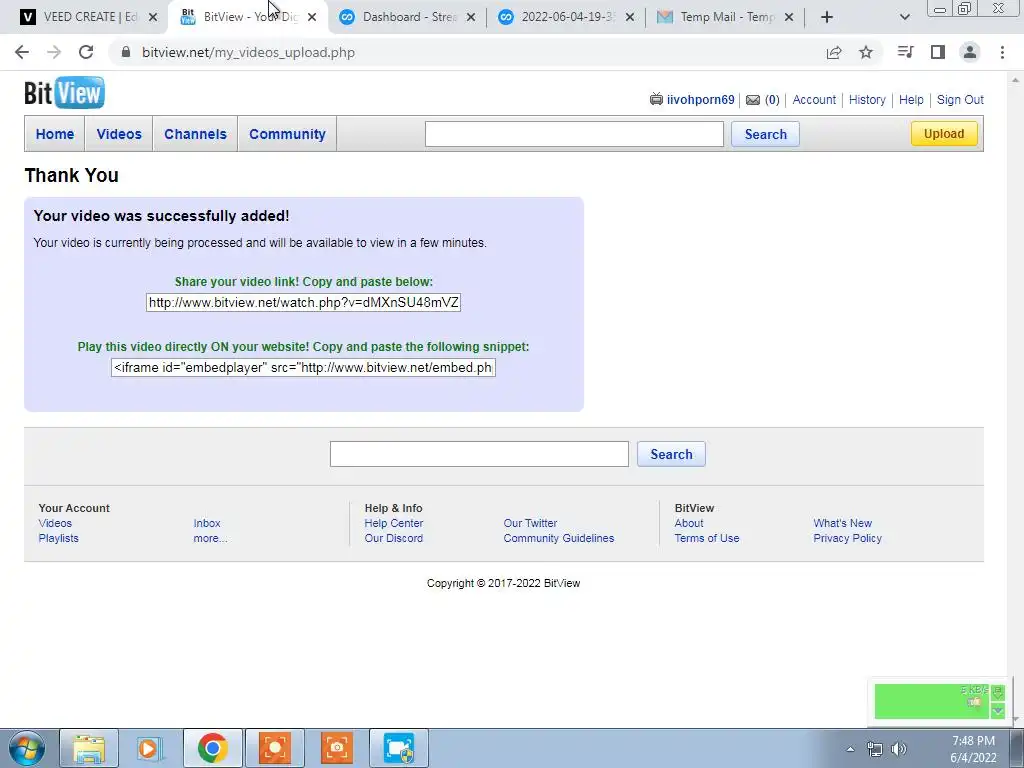1024x768 pixels.
Task: Open a new tab with plus icon
Action: coord(827,17)
